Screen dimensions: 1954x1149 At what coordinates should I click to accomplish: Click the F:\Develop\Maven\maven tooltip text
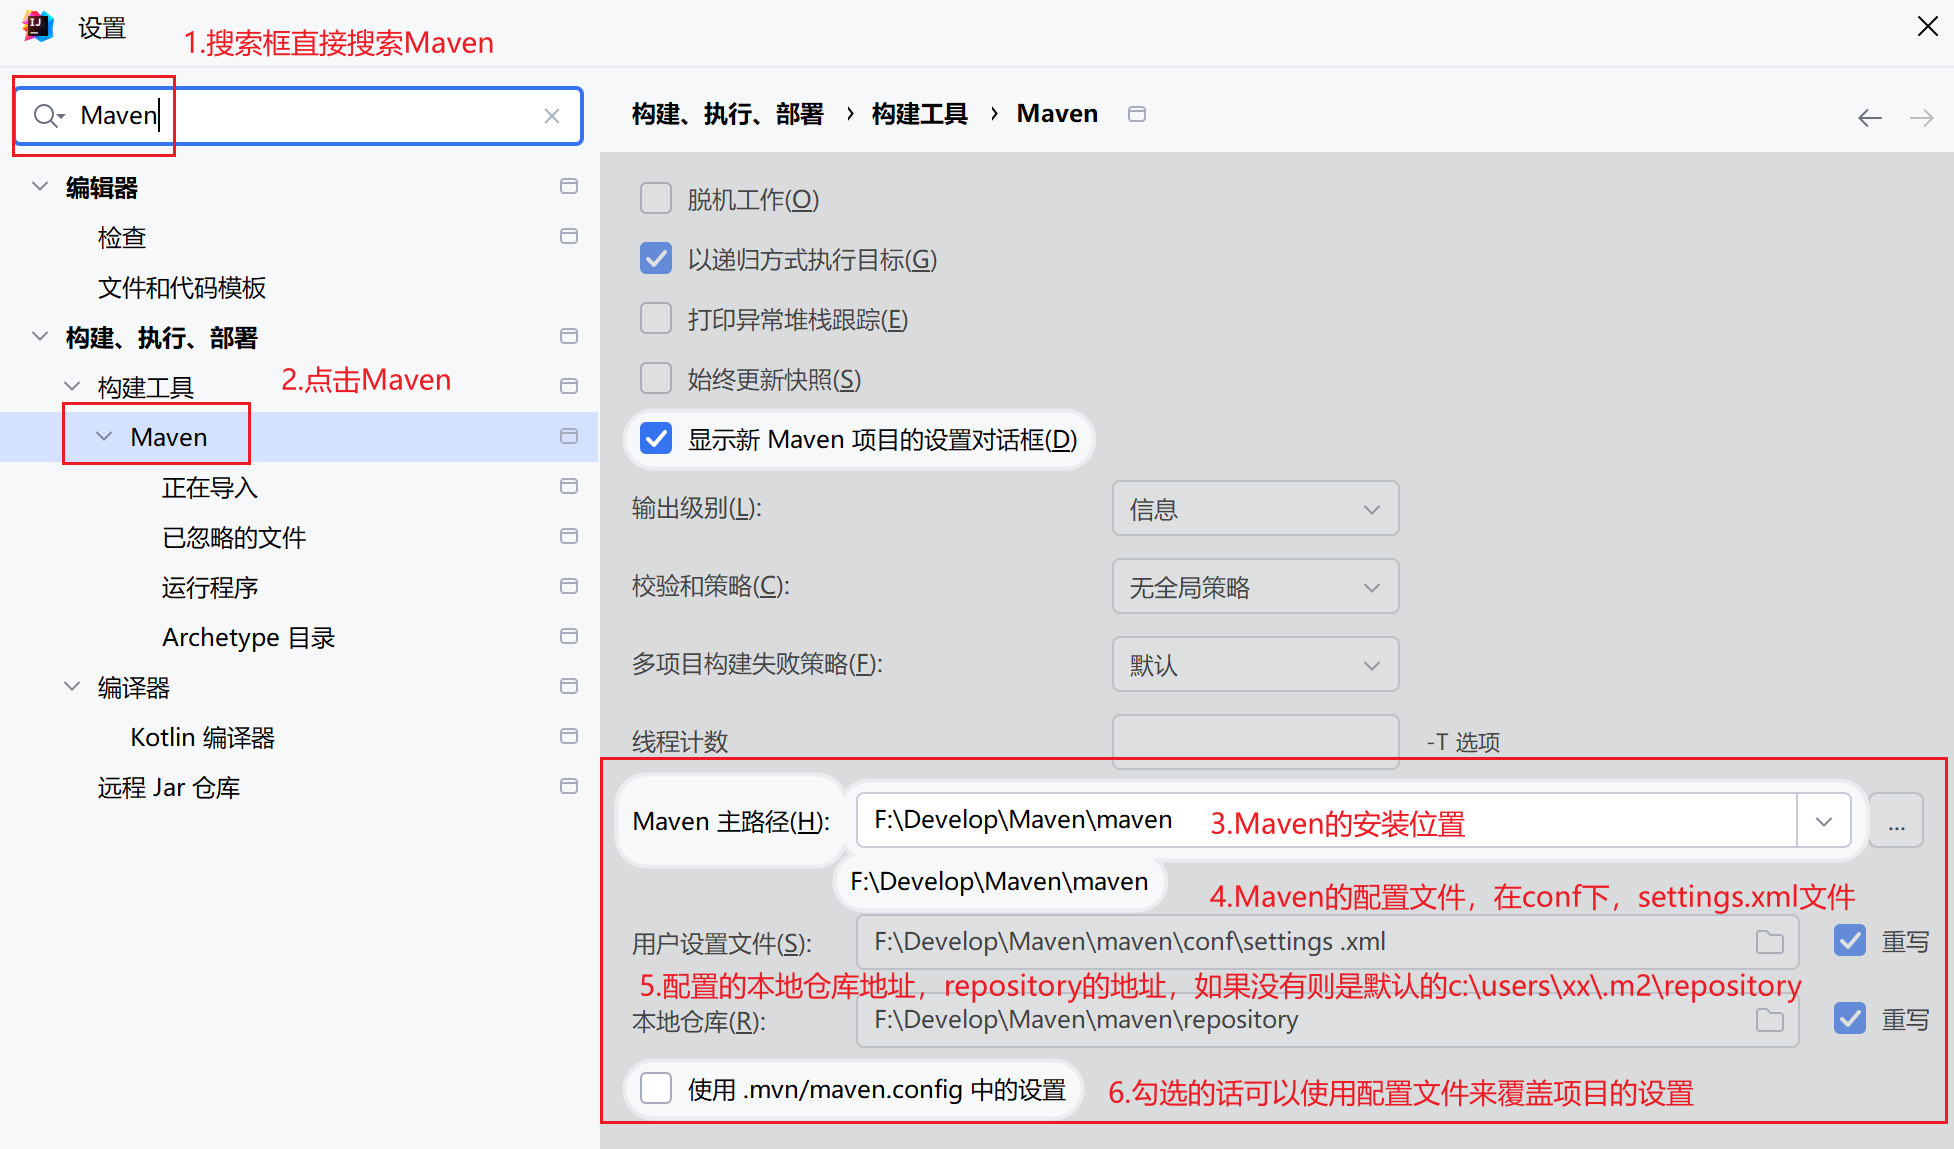click(999, 882)
